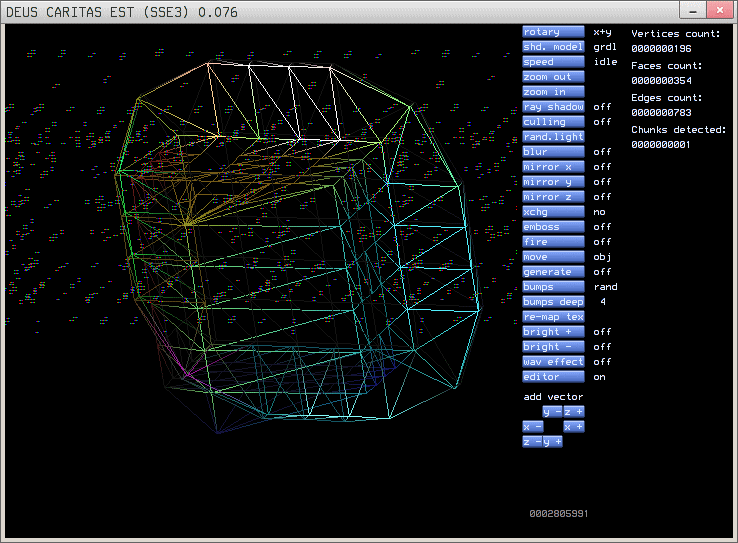Toggle mirror x setting
The height and width of the screenshot is (543, 738).
click(553, 167)
